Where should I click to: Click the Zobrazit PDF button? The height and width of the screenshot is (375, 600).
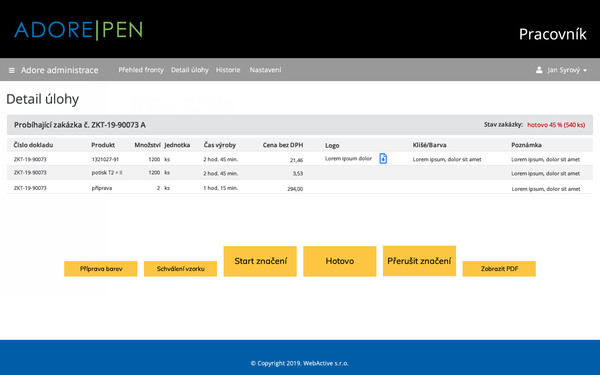(x=499, y=269)
